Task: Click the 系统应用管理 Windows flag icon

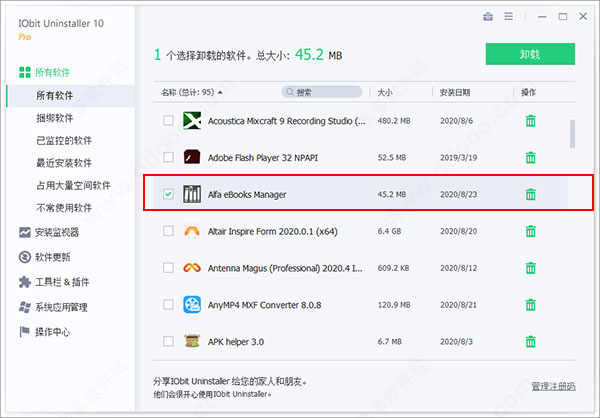Action: [x=25, y=307]
